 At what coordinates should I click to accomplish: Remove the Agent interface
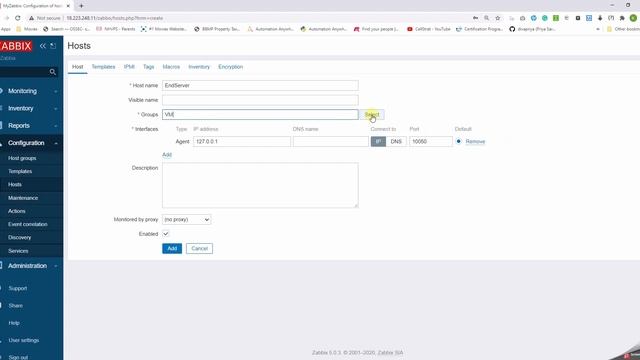point(475,141)
